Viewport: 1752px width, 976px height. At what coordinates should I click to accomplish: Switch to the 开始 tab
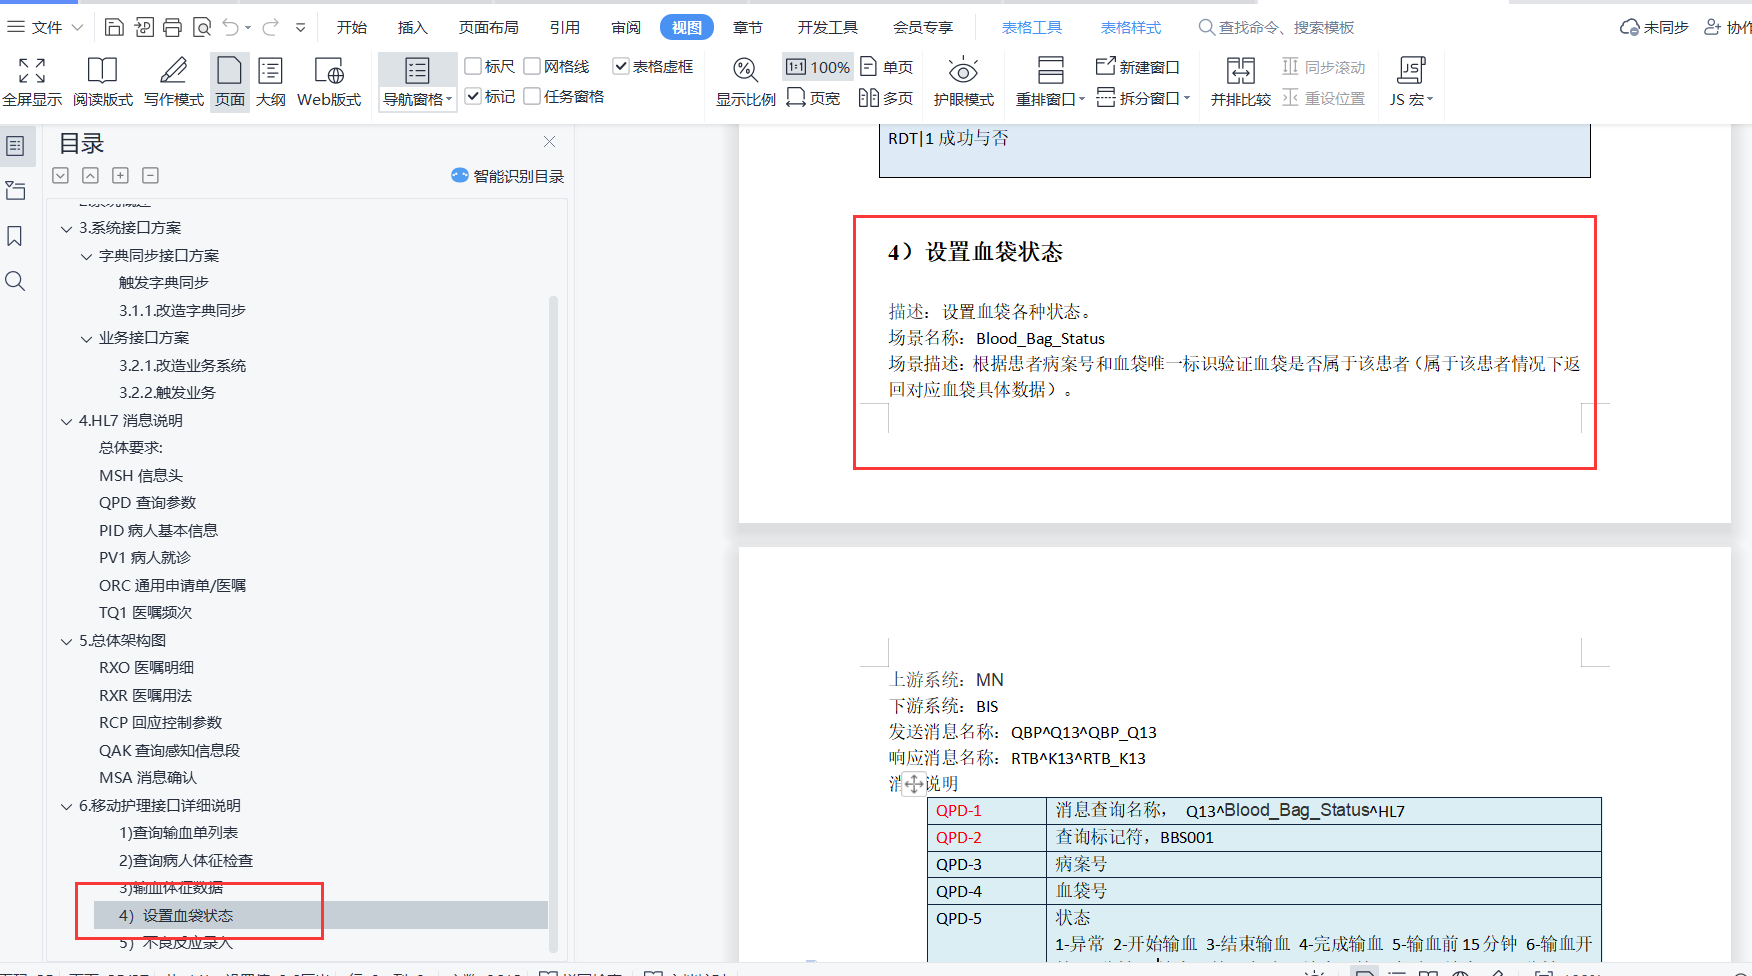pyautogui.click(x=352, y=27)
